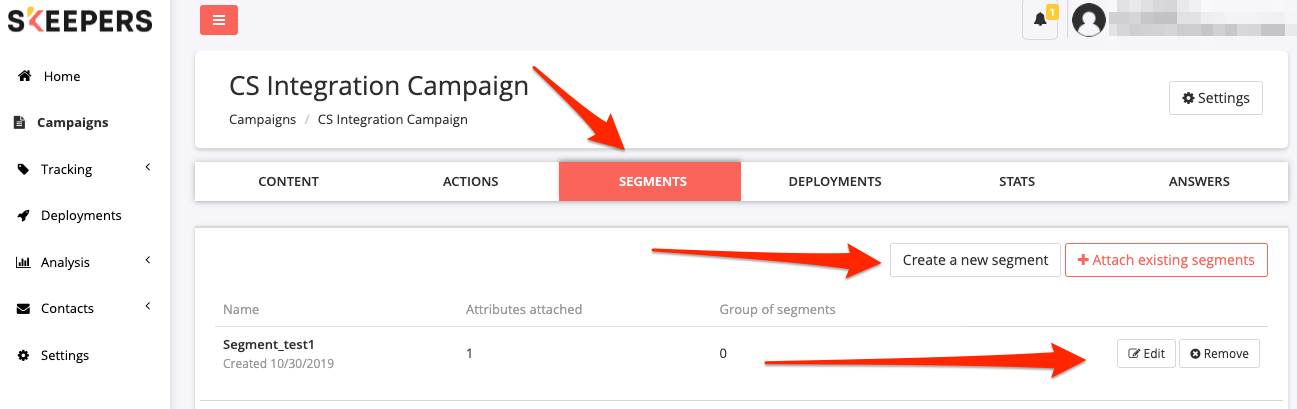Click the Deployments rocket icon

tap(24, 216)
